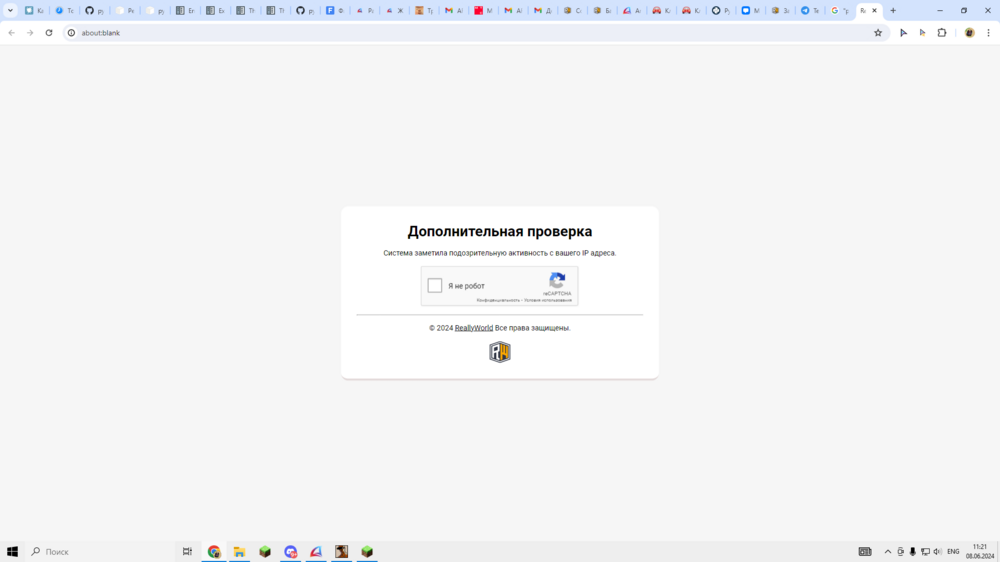This screenshot has width=1000, height=562.
Task: Click the RW shield logo
Action: click(500, 352)
